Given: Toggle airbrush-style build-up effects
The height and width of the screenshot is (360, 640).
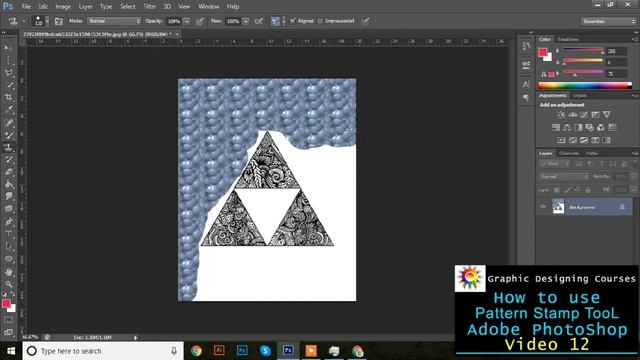Looking at the screenshot, I should 259,21.
